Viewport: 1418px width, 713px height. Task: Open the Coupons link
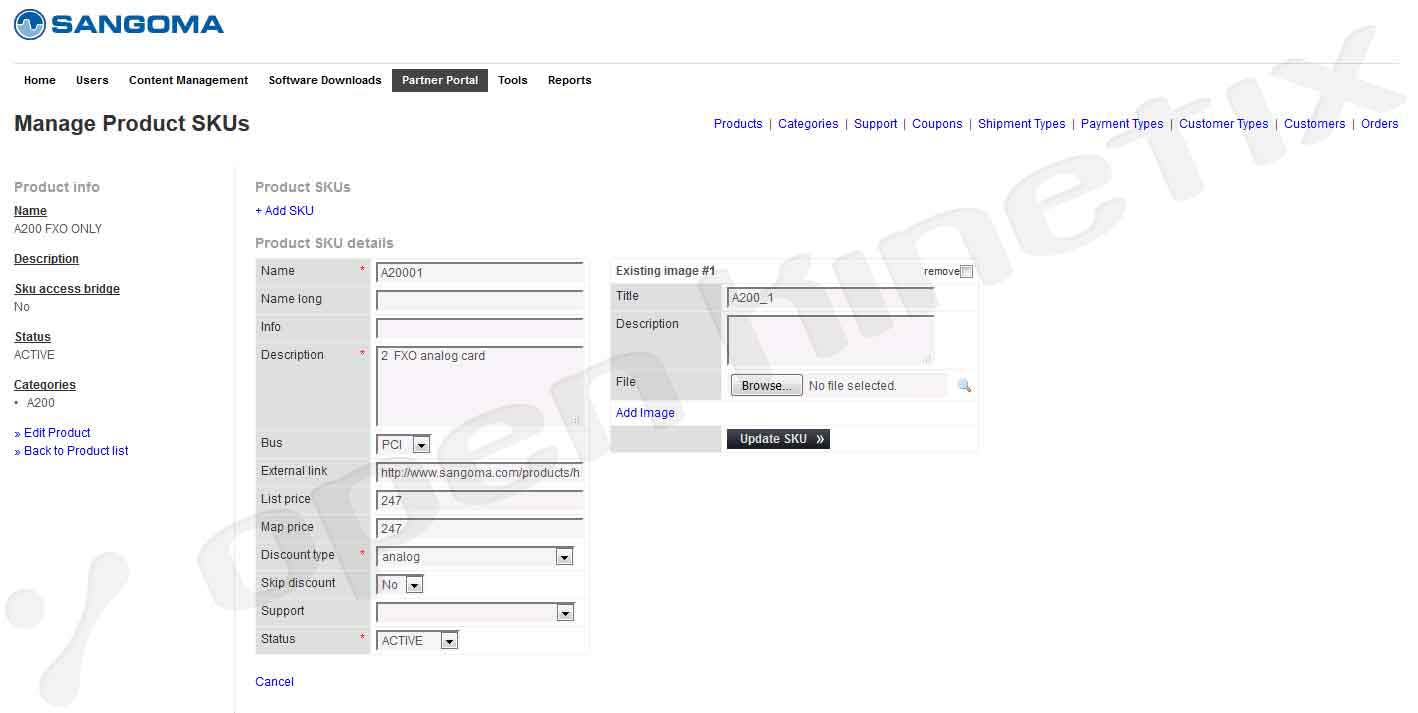(x=937, y=124)
